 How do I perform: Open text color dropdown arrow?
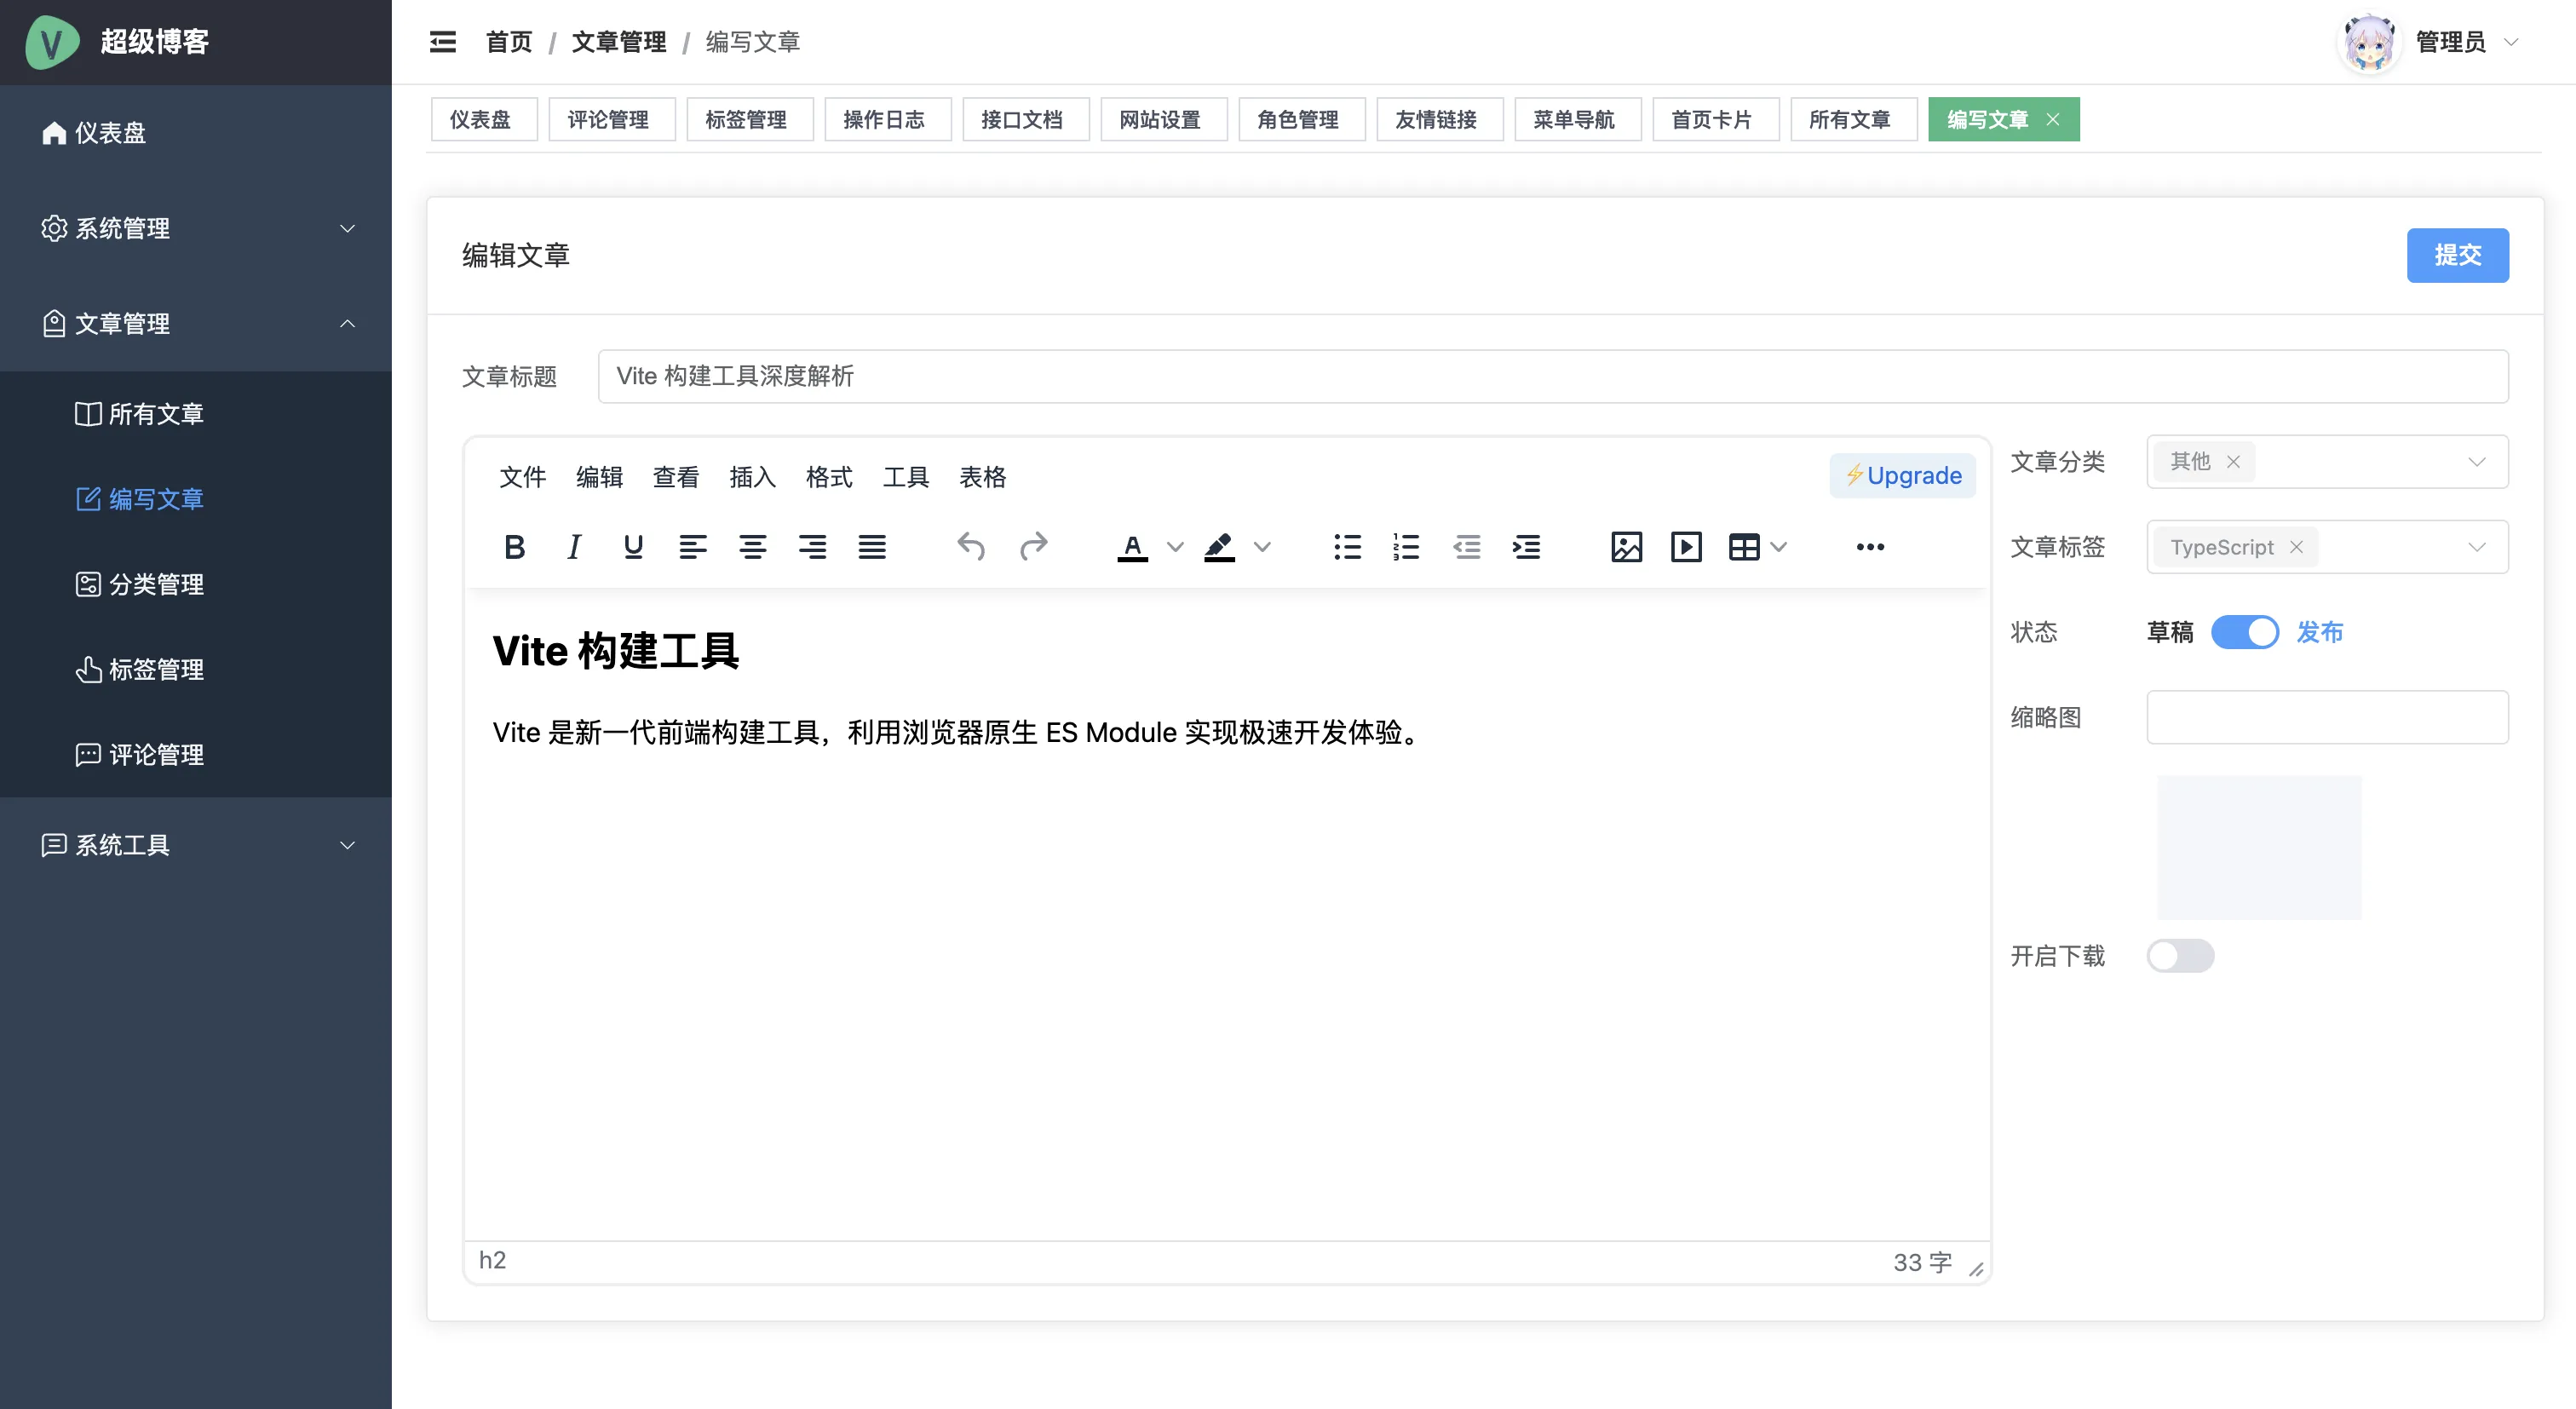click(1176, 547)
